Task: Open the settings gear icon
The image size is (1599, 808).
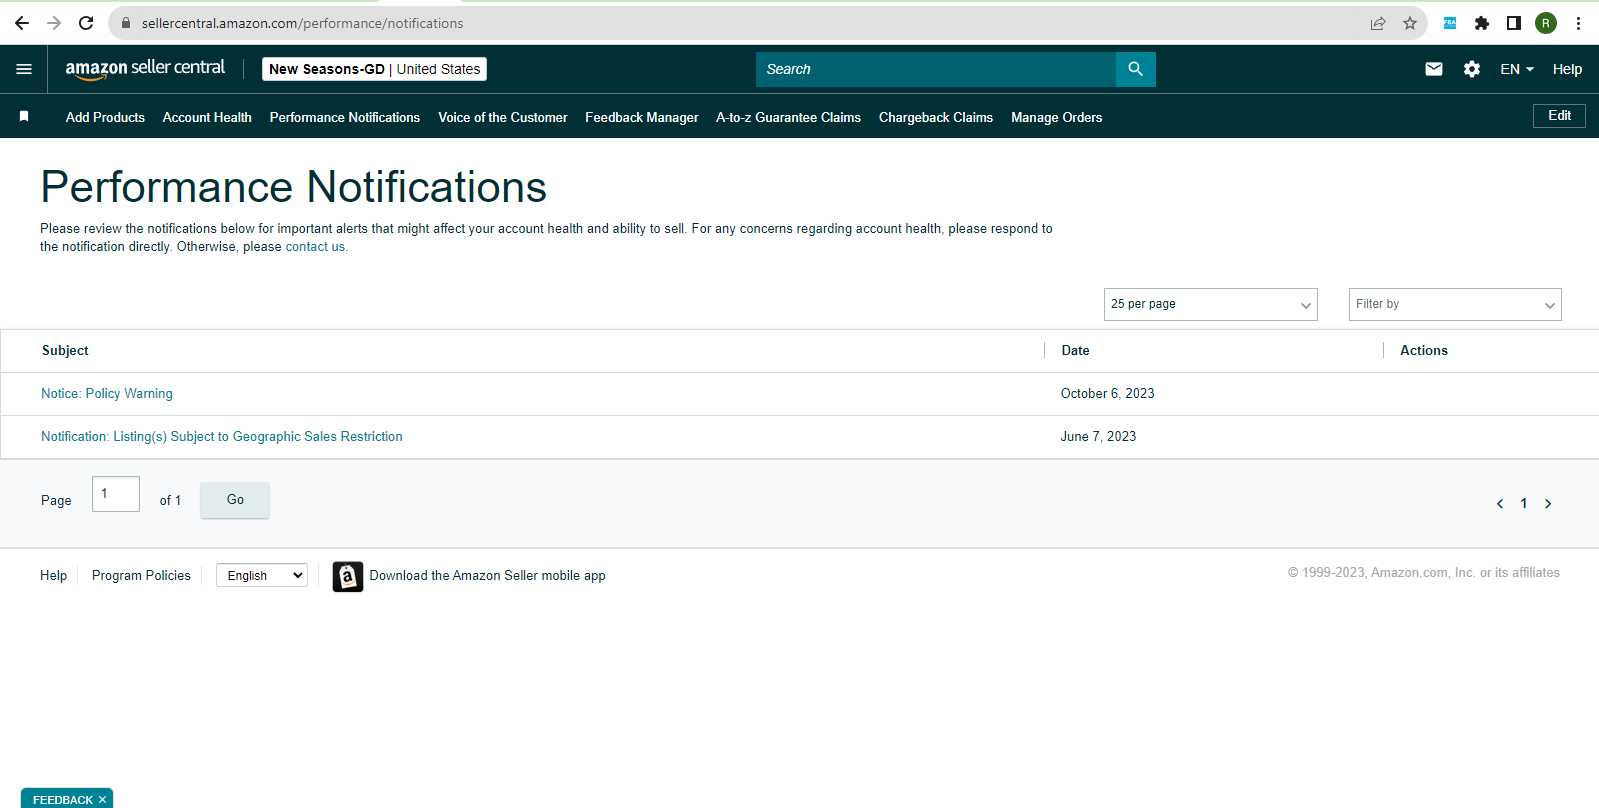Action: click(x=1472, y=69)
